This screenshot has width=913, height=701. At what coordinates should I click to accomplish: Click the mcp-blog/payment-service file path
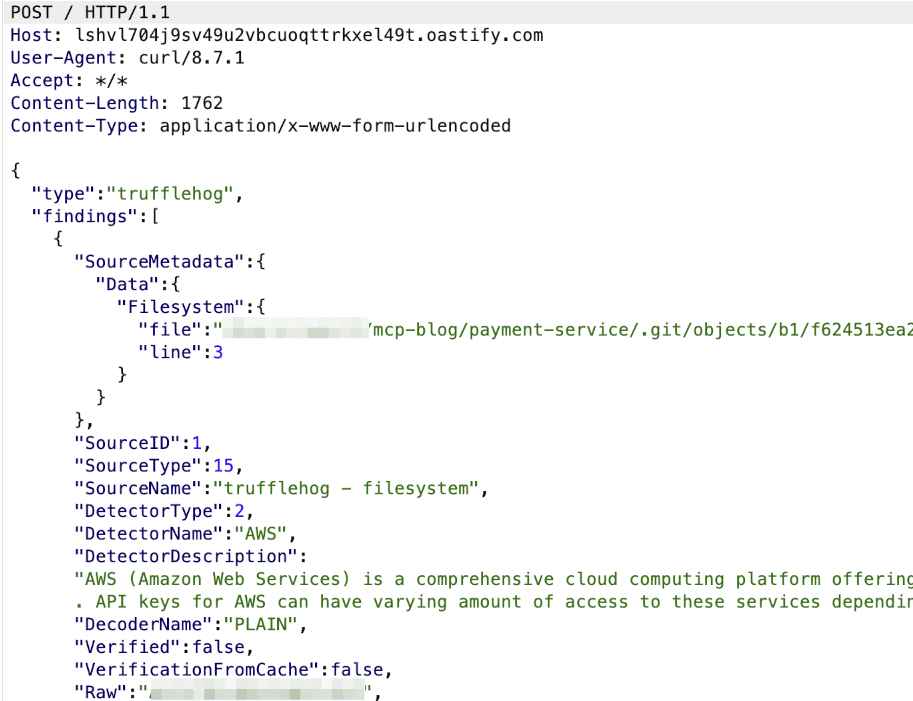pyautogui.click(x=643, y=330)
